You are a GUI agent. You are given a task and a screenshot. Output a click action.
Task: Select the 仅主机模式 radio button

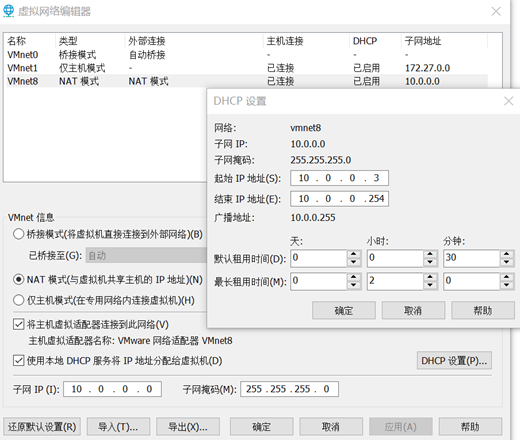click(18, 300)
